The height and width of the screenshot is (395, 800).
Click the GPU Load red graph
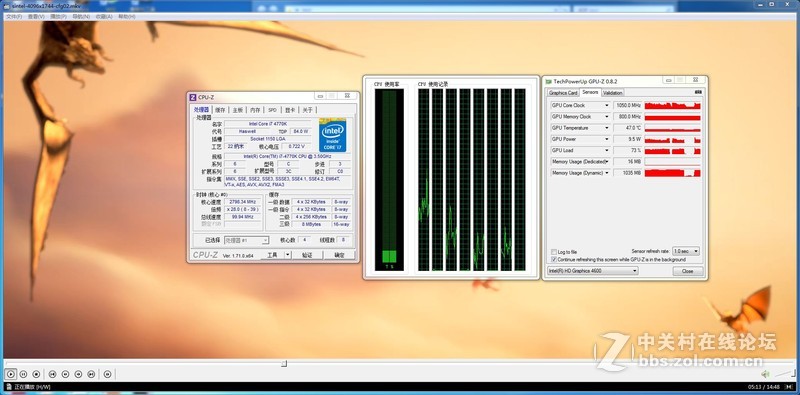[x=672, y=151]
